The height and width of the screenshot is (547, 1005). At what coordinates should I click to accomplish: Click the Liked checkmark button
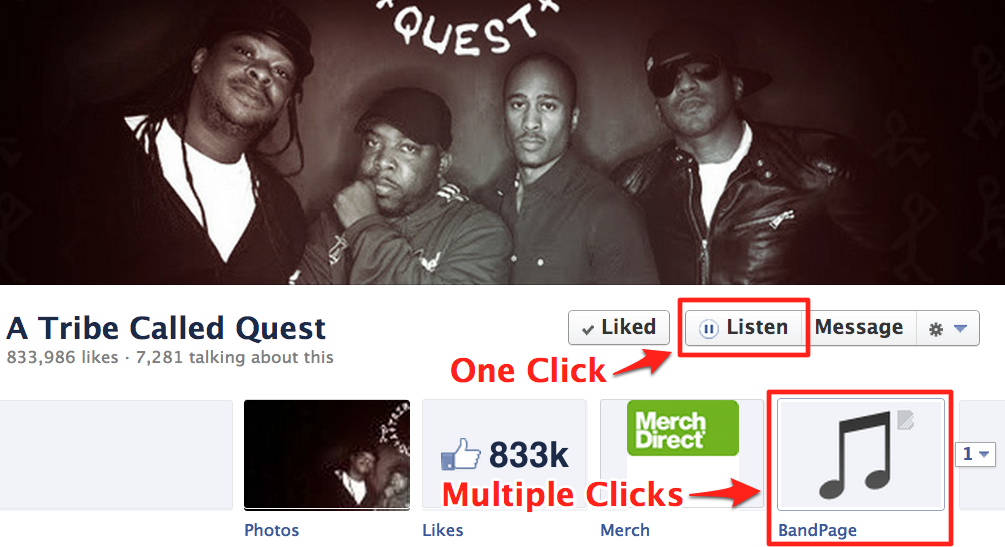(x=619, y=328)
